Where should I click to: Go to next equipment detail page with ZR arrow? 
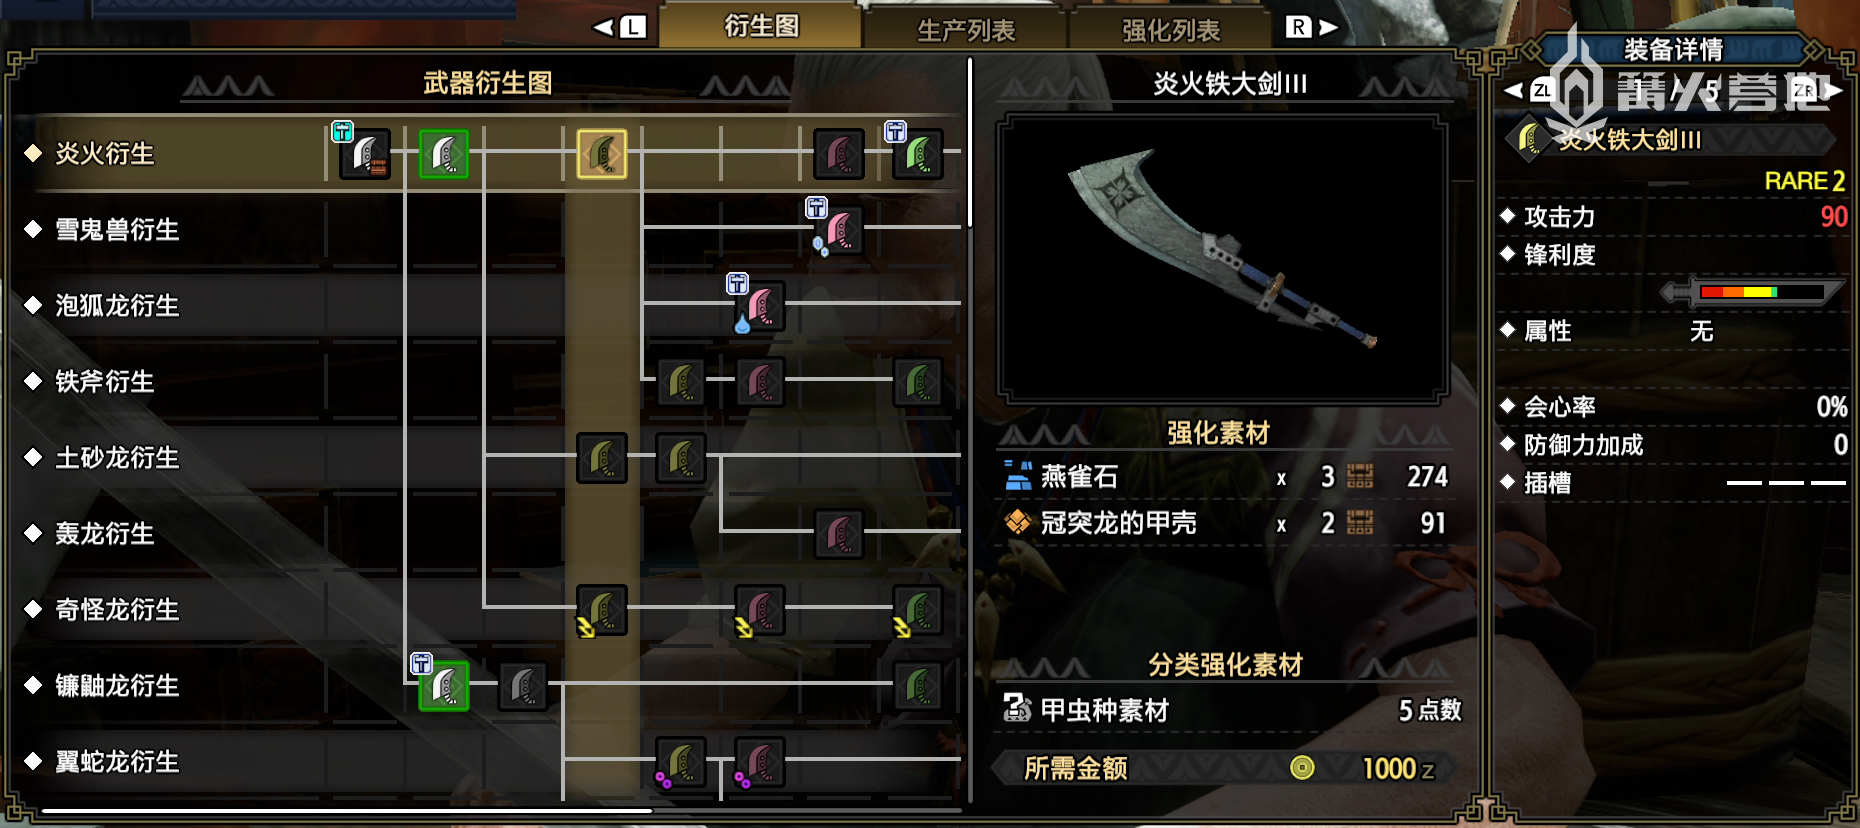tap(1817, 91)
